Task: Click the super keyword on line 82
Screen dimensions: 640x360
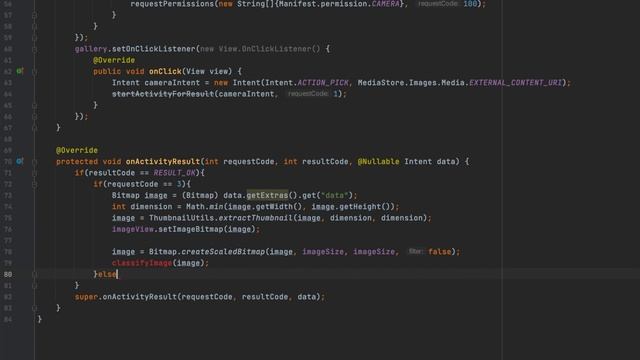Action: [86, 297]
